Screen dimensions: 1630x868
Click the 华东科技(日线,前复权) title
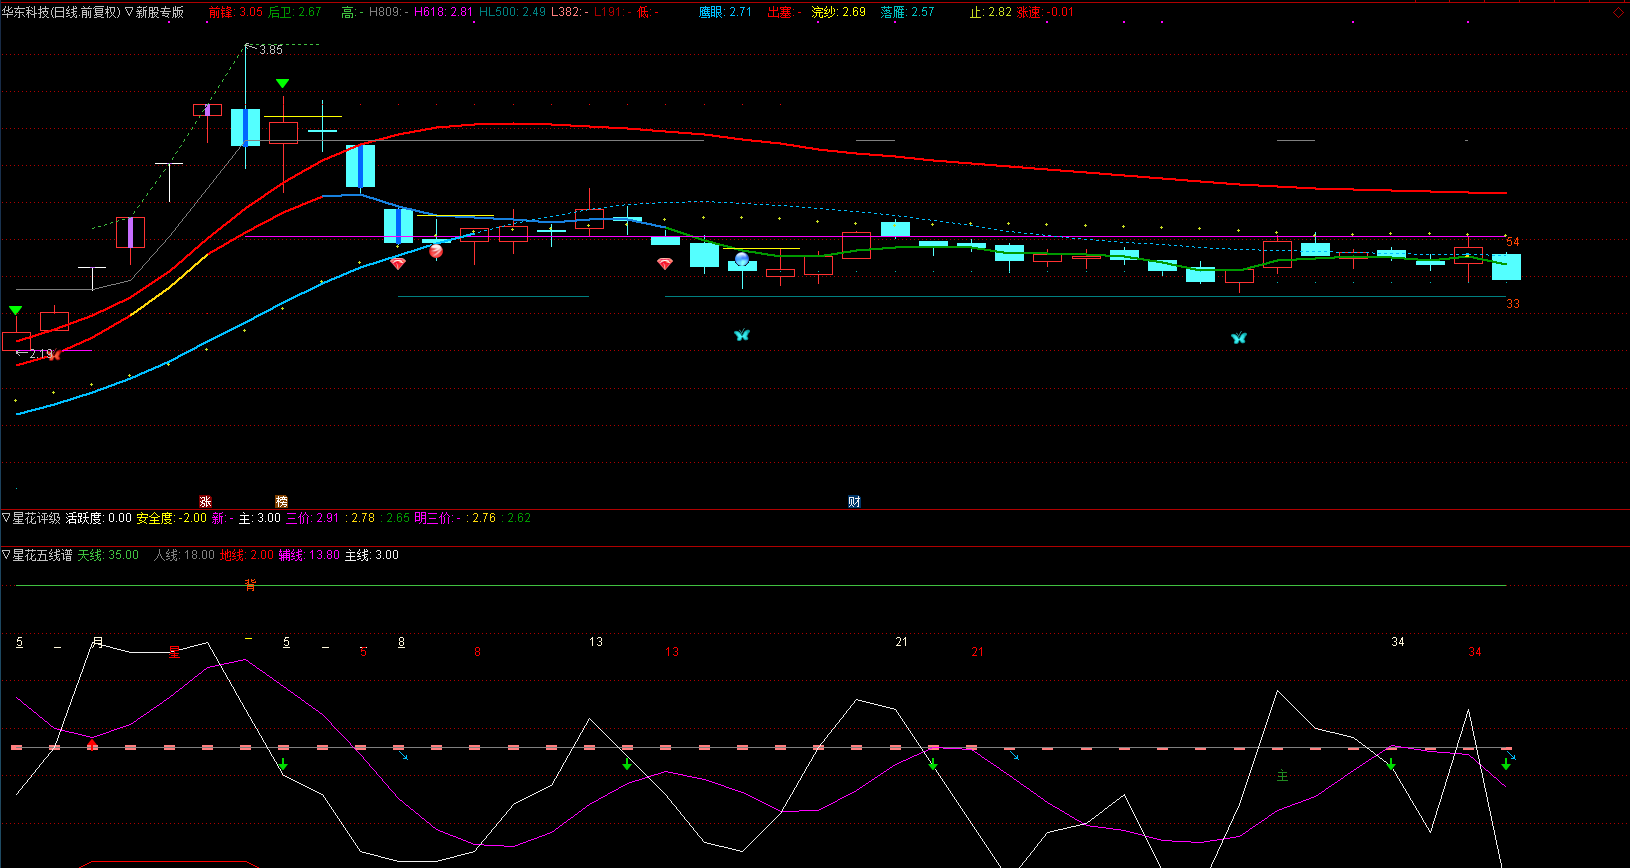coord(61,12)
